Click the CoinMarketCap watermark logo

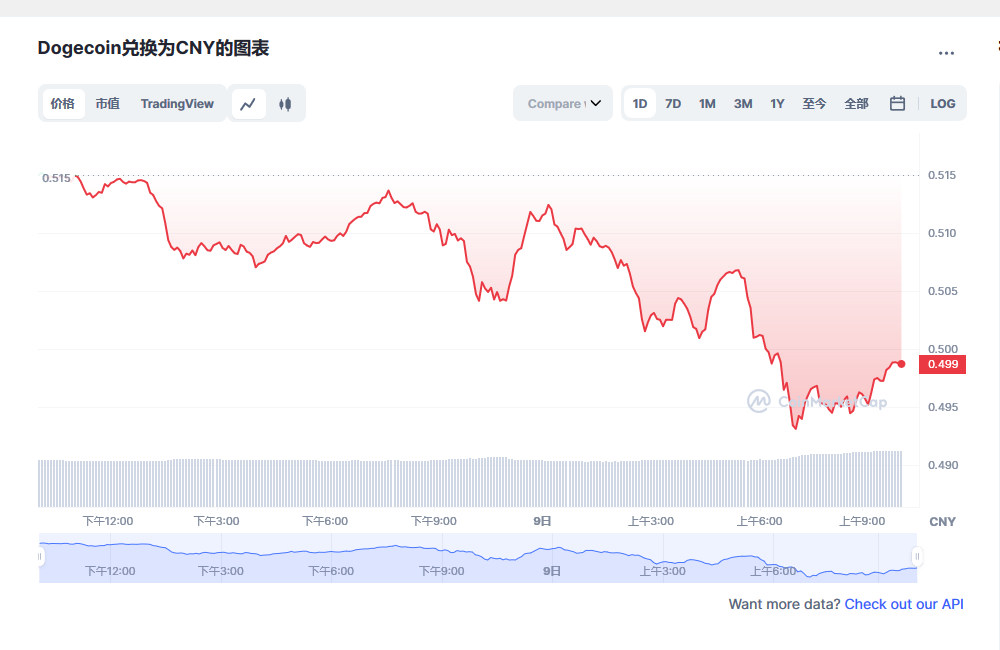pyautogui.click(x=757, y=401)
